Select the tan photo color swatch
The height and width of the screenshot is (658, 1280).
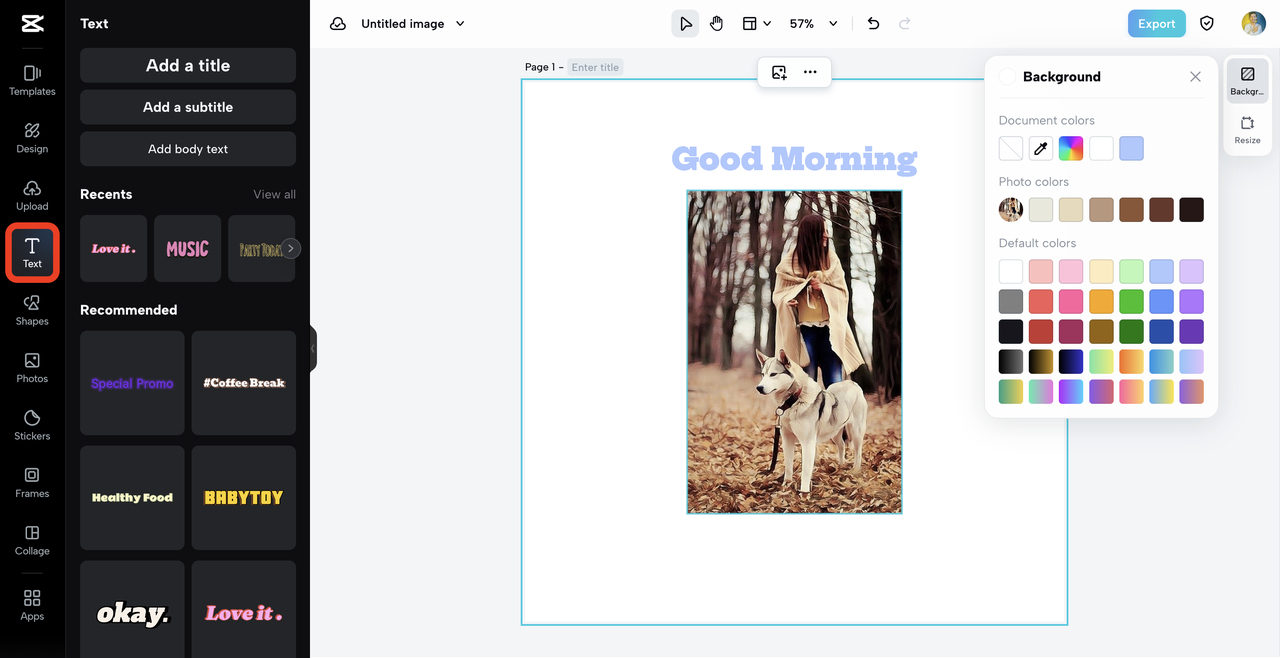click(1101, 210)
